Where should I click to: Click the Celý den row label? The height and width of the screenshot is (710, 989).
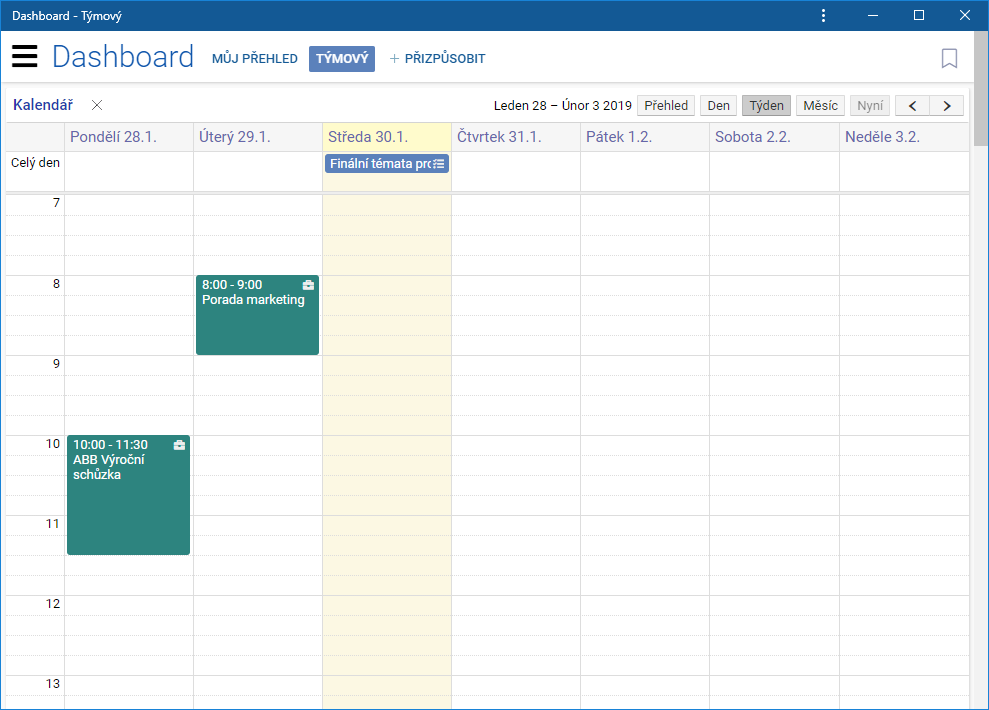[35, 163]
